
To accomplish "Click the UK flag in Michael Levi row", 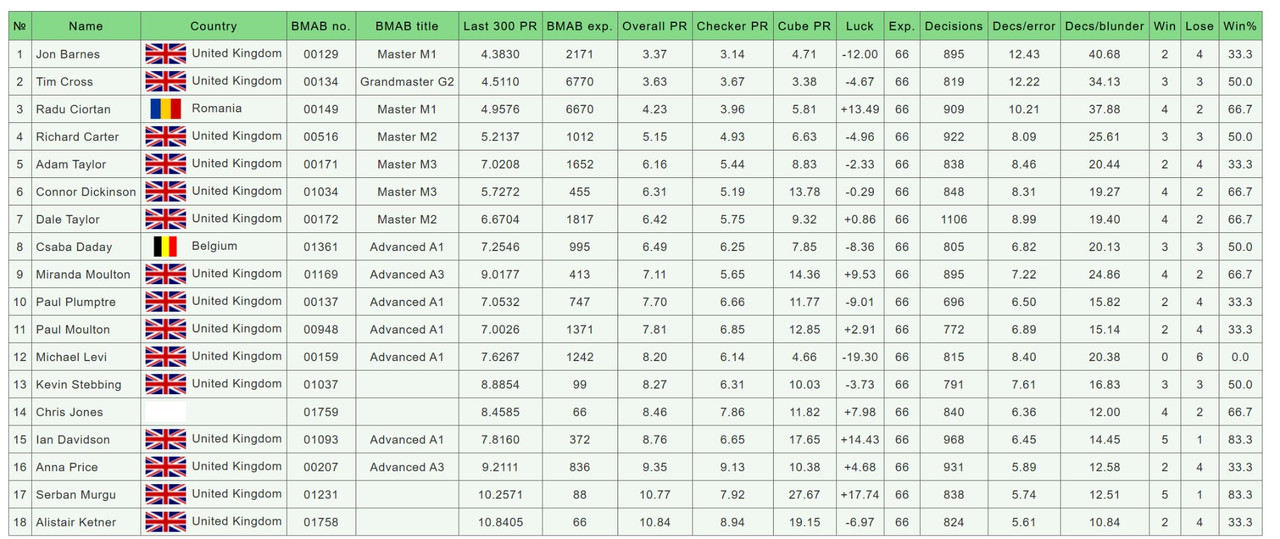I will [x=166, y=356].
